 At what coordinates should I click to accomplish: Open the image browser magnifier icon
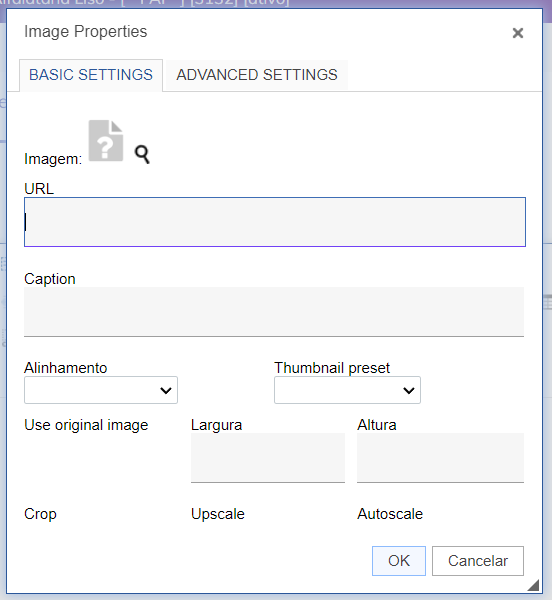click(142, 155)
